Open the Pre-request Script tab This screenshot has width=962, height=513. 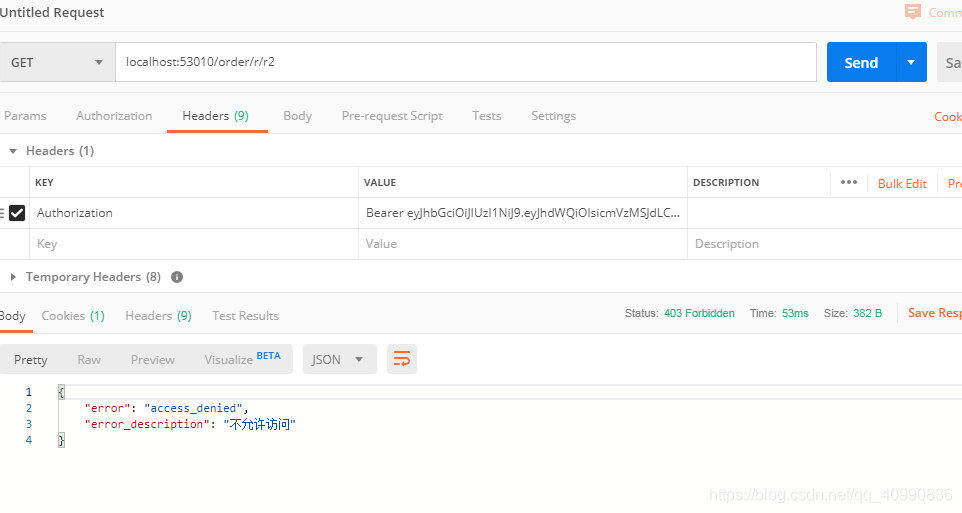point(392,116)
